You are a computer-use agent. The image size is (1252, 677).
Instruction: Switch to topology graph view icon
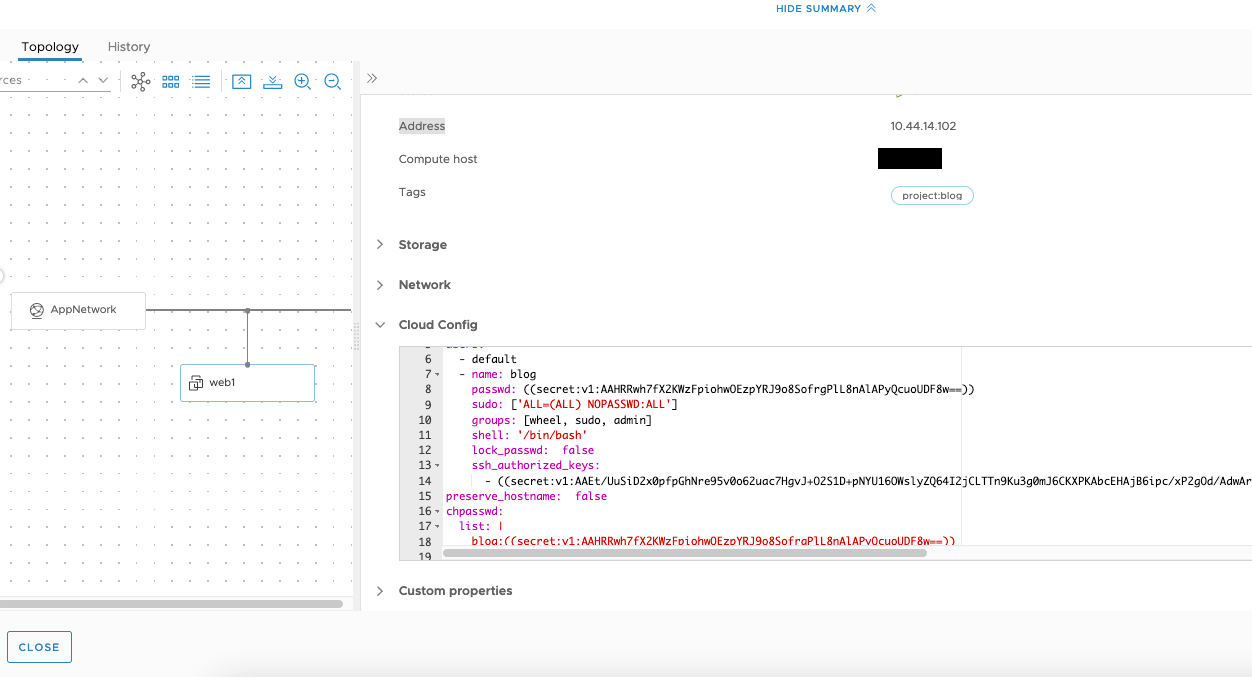140,81
